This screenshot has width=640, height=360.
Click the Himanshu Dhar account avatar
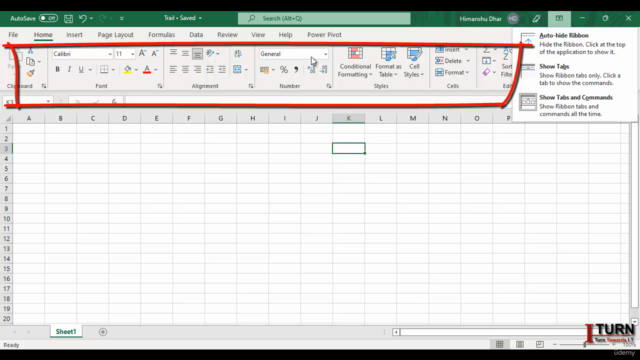tap(513, 18)
